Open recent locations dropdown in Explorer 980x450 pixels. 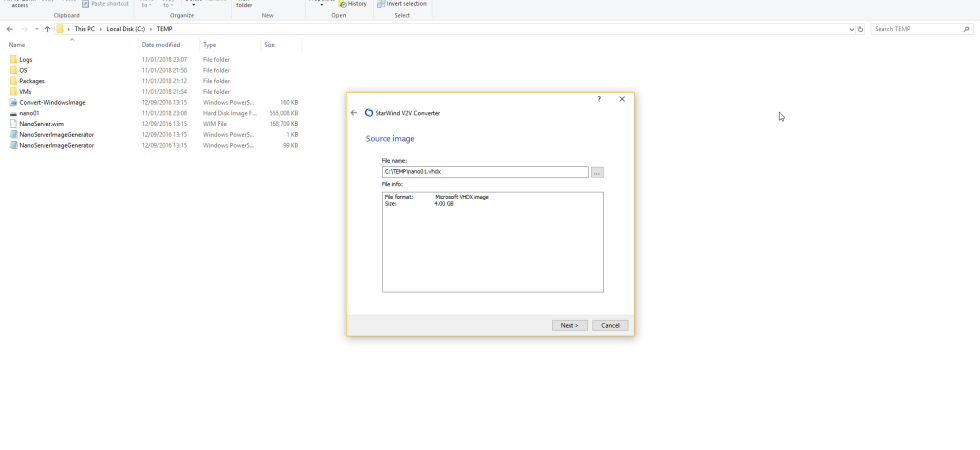click(37, 29)
